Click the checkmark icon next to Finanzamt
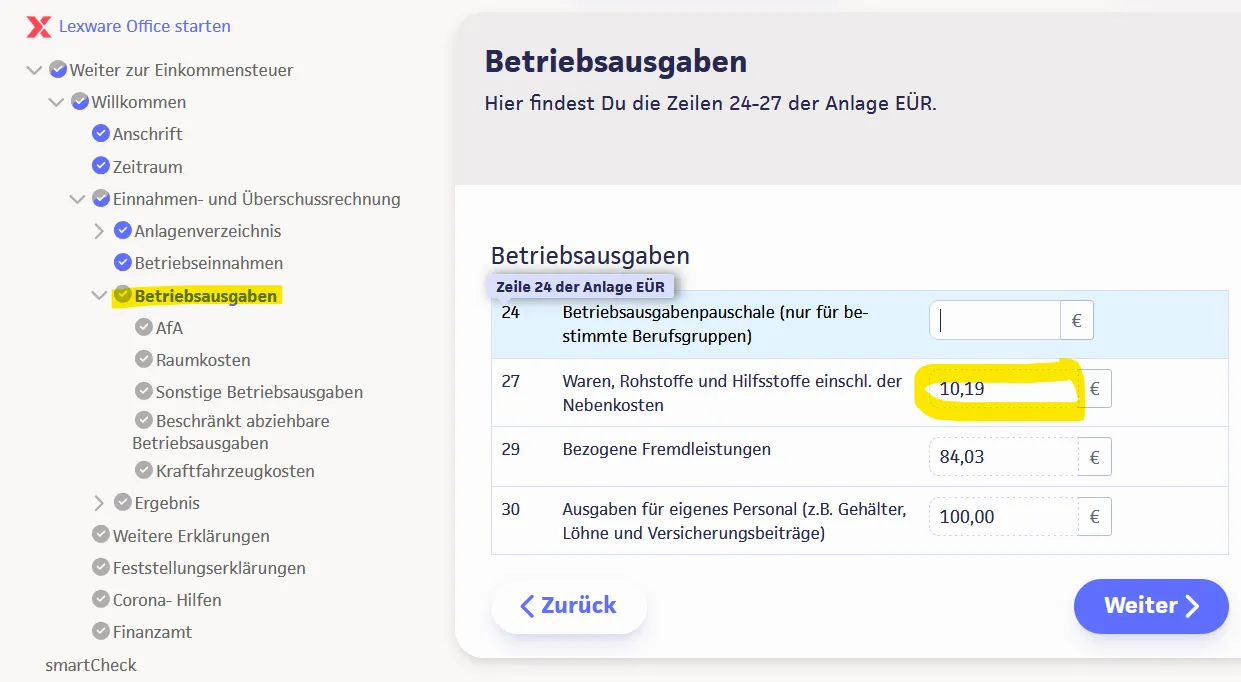The height and width of the screenshot is (682, 1241). [x=100, y=631]
